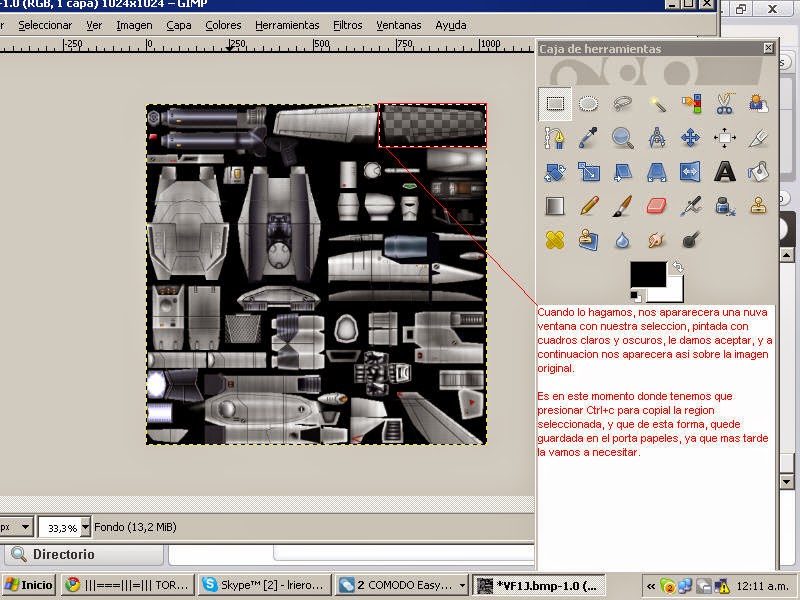Activate the Eraser tool
800x600 pixels.
pyautogui.click(x=657, y=206)
